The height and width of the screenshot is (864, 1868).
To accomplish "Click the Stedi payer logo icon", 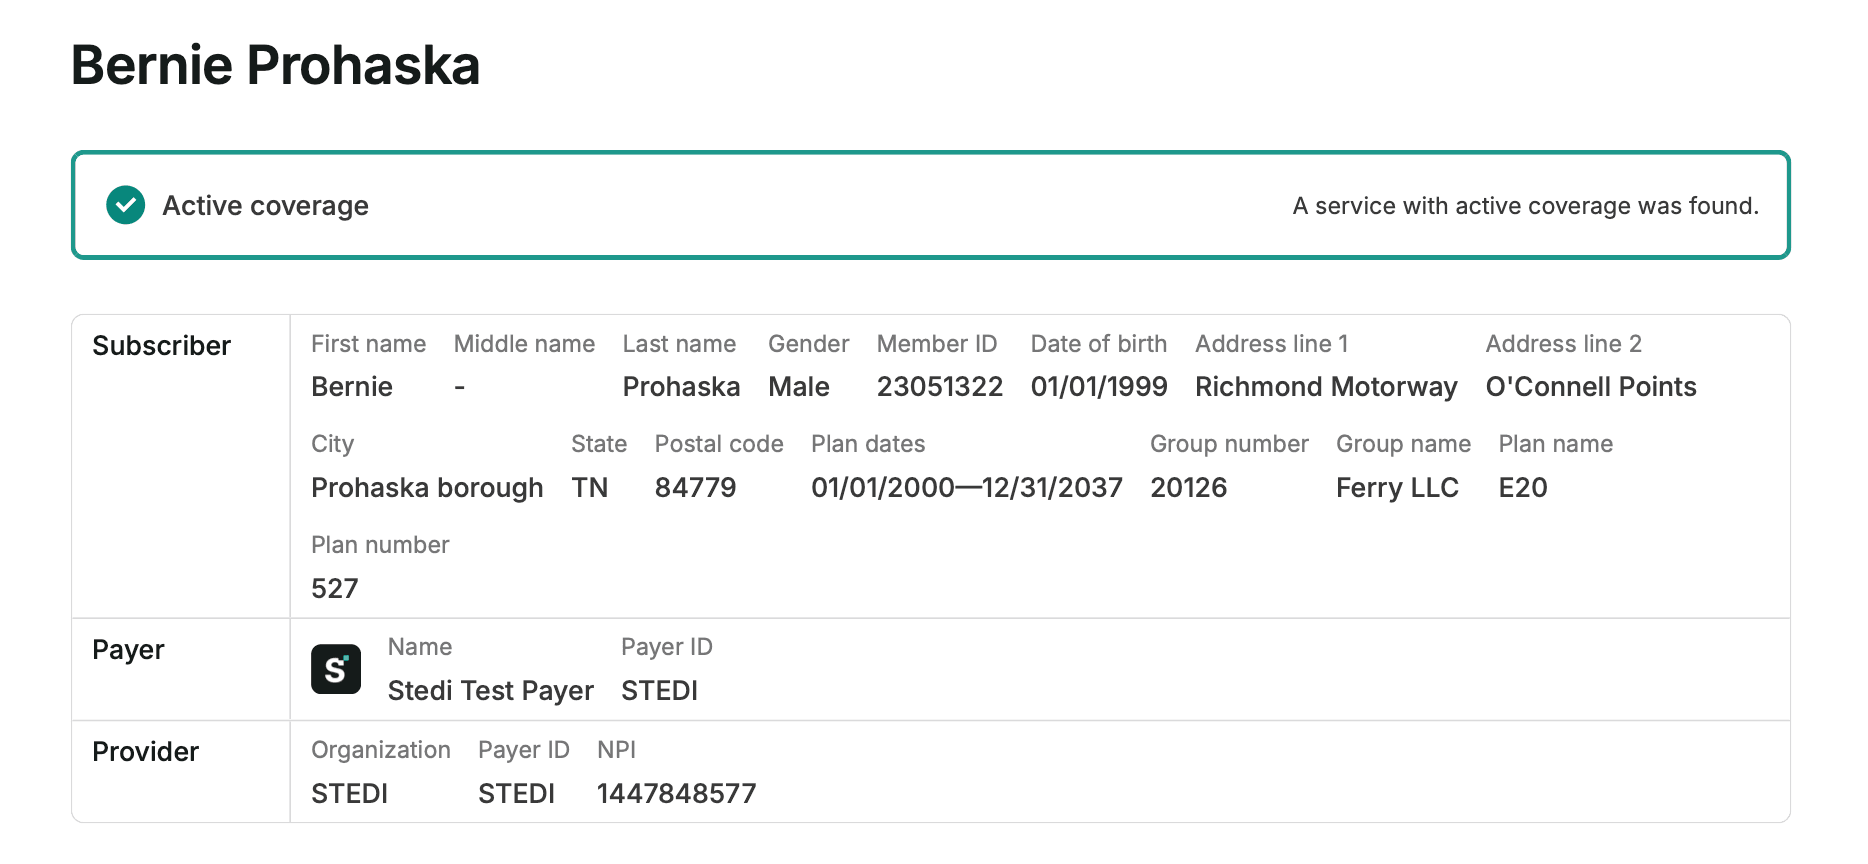I will click(x=336, y=669).
